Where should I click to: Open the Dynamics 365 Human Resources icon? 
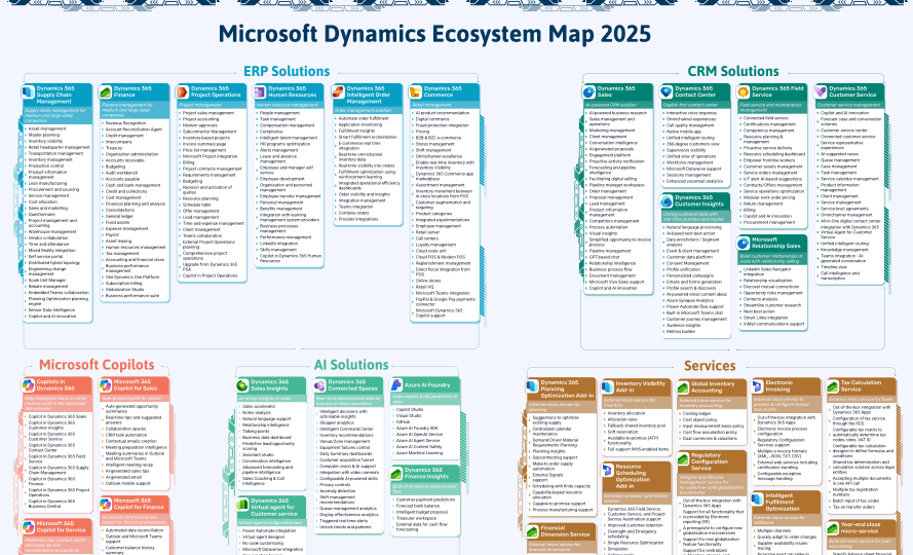260,92
